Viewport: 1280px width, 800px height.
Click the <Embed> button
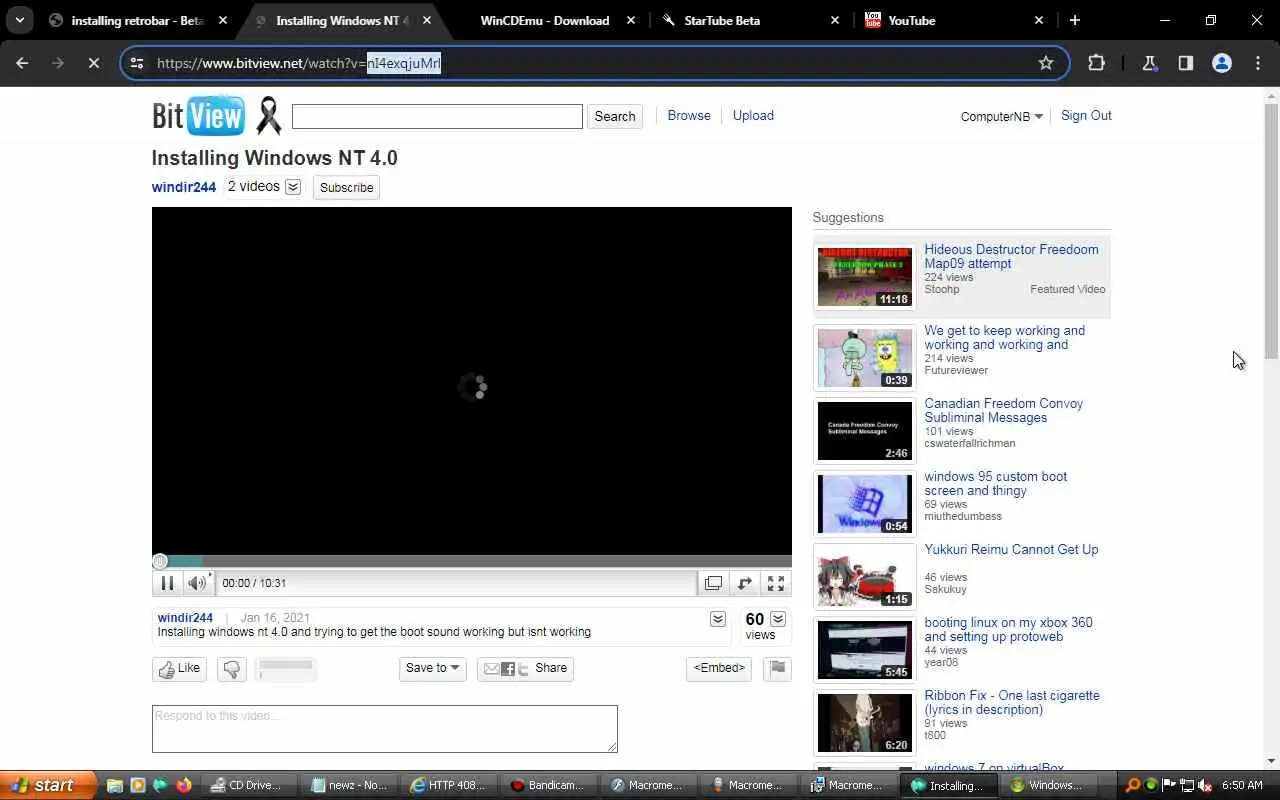[x=719, y=668]
